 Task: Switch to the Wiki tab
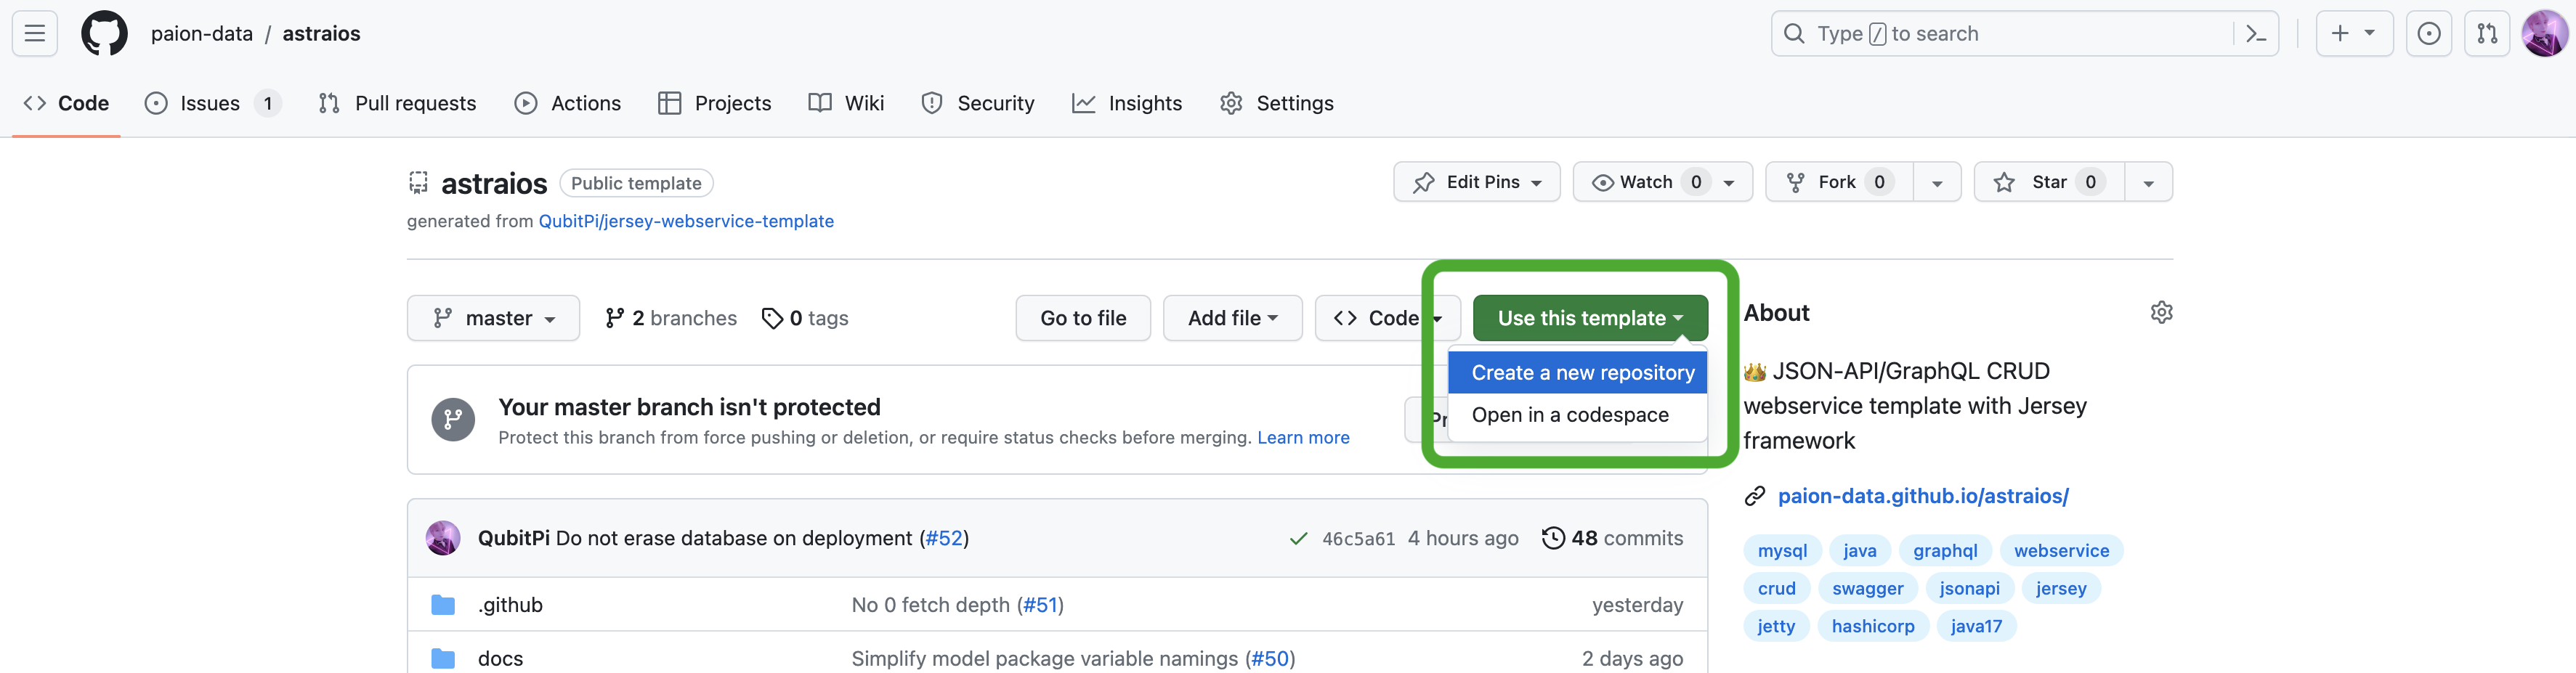click(846, 103)
